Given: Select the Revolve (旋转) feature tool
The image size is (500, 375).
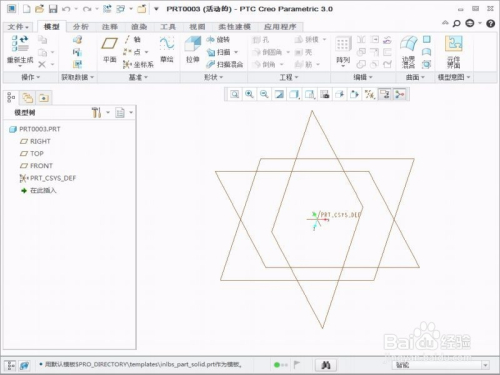Looking at the screenshot, I should point(218,40).
